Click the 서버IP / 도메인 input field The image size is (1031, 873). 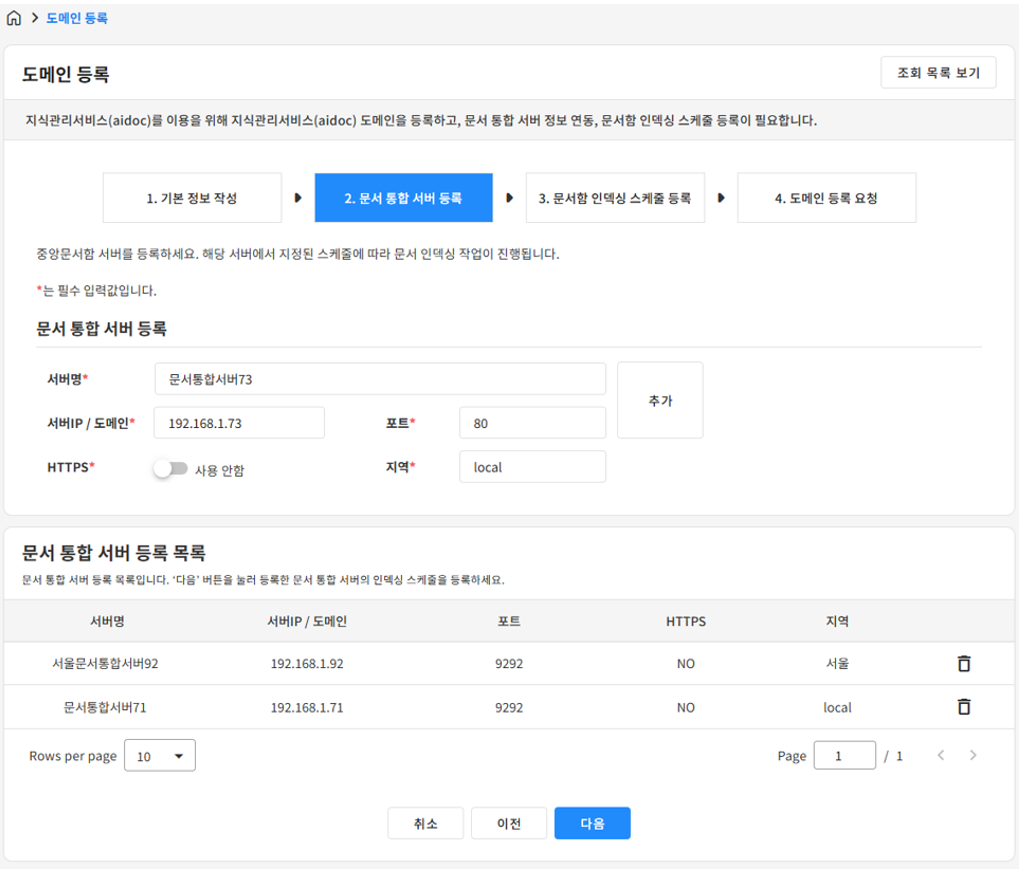click(x=239, y=423)
